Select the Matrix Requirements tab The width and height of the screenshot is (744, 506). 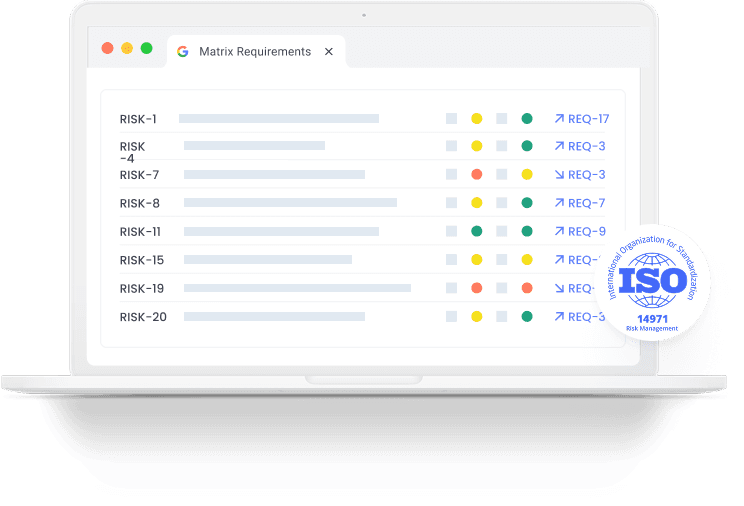coord(254,52)
